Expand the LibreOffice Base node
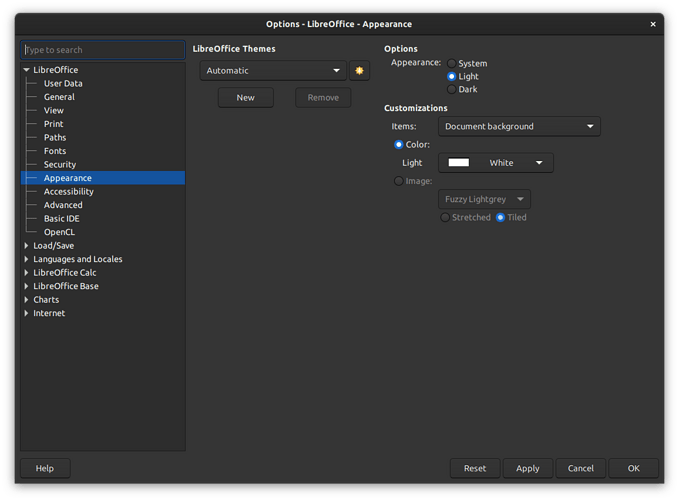 pyautogui.click(x=26, y=286)
